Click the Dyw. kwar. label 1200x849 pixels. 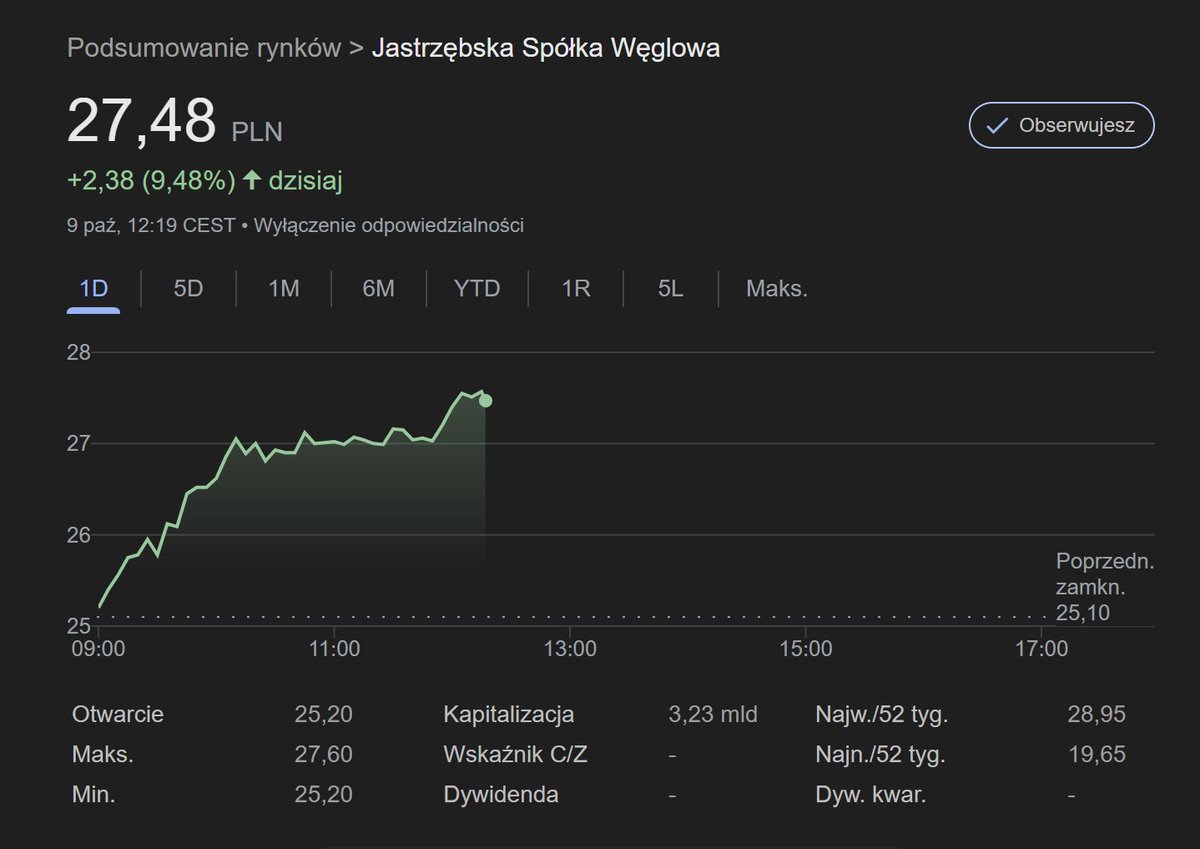point(871,796)
